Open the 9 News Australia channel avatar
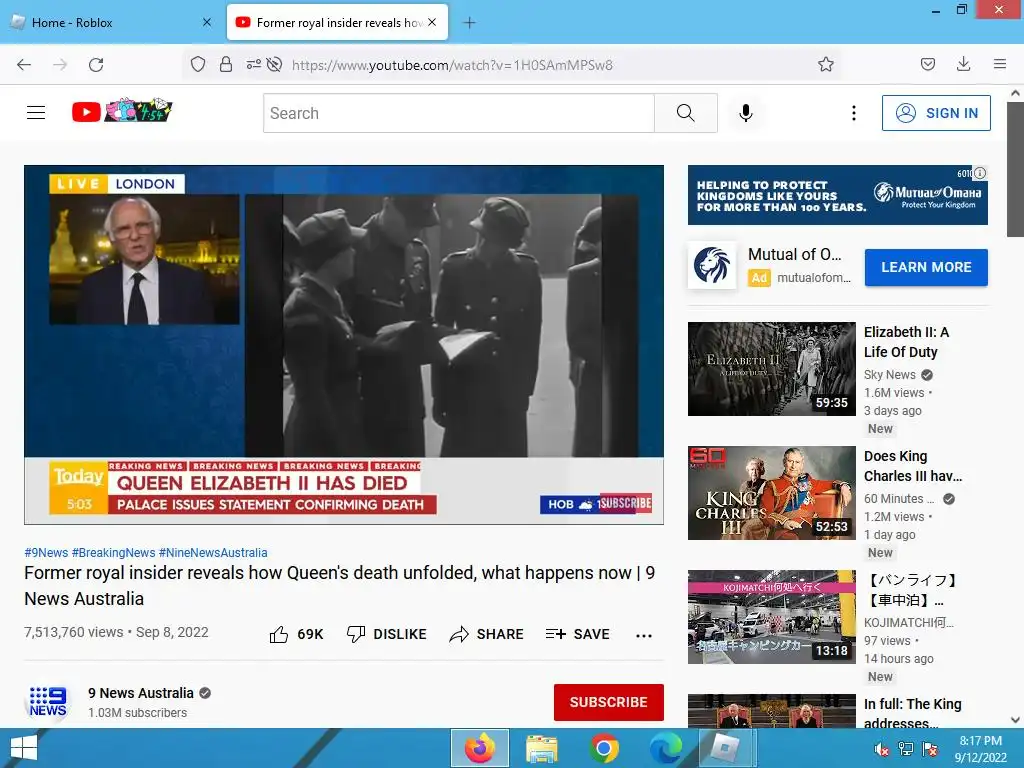1024x768 pixels. tap(48, 702)
